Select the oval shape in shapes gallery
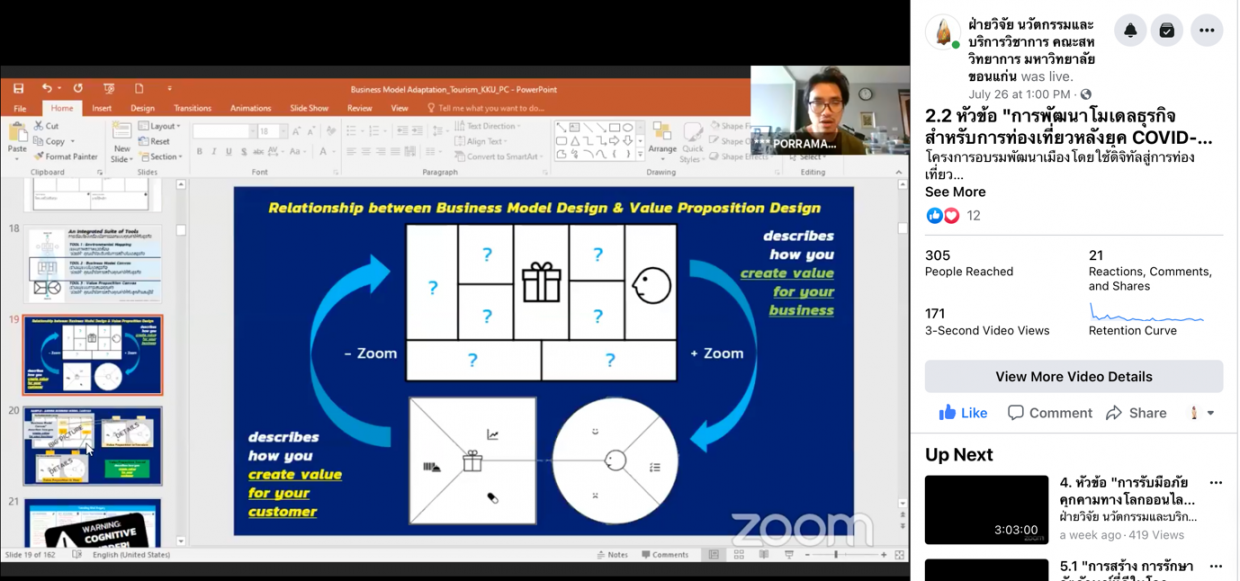This screenshot has height=581, width=1240. (x=627, y=128)
